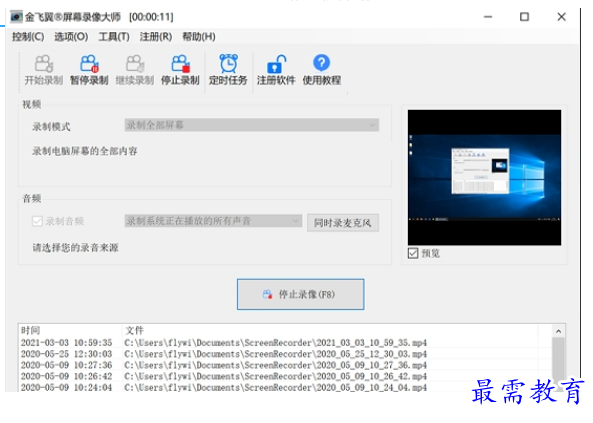Open the 控制(C) menu
Image resolution: width=593 pixels, height=423 pixels.
tap(28, 37)
